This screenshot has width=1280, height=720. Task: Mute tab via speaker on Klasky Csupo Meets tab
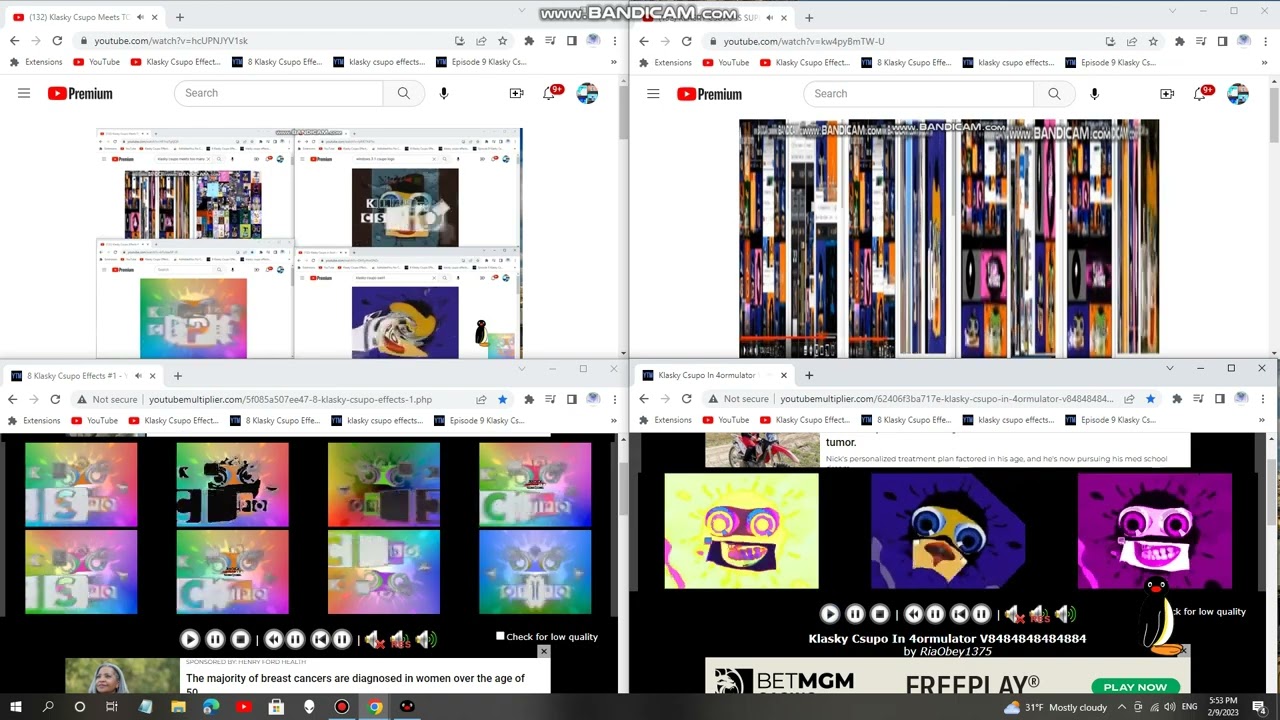139,17
